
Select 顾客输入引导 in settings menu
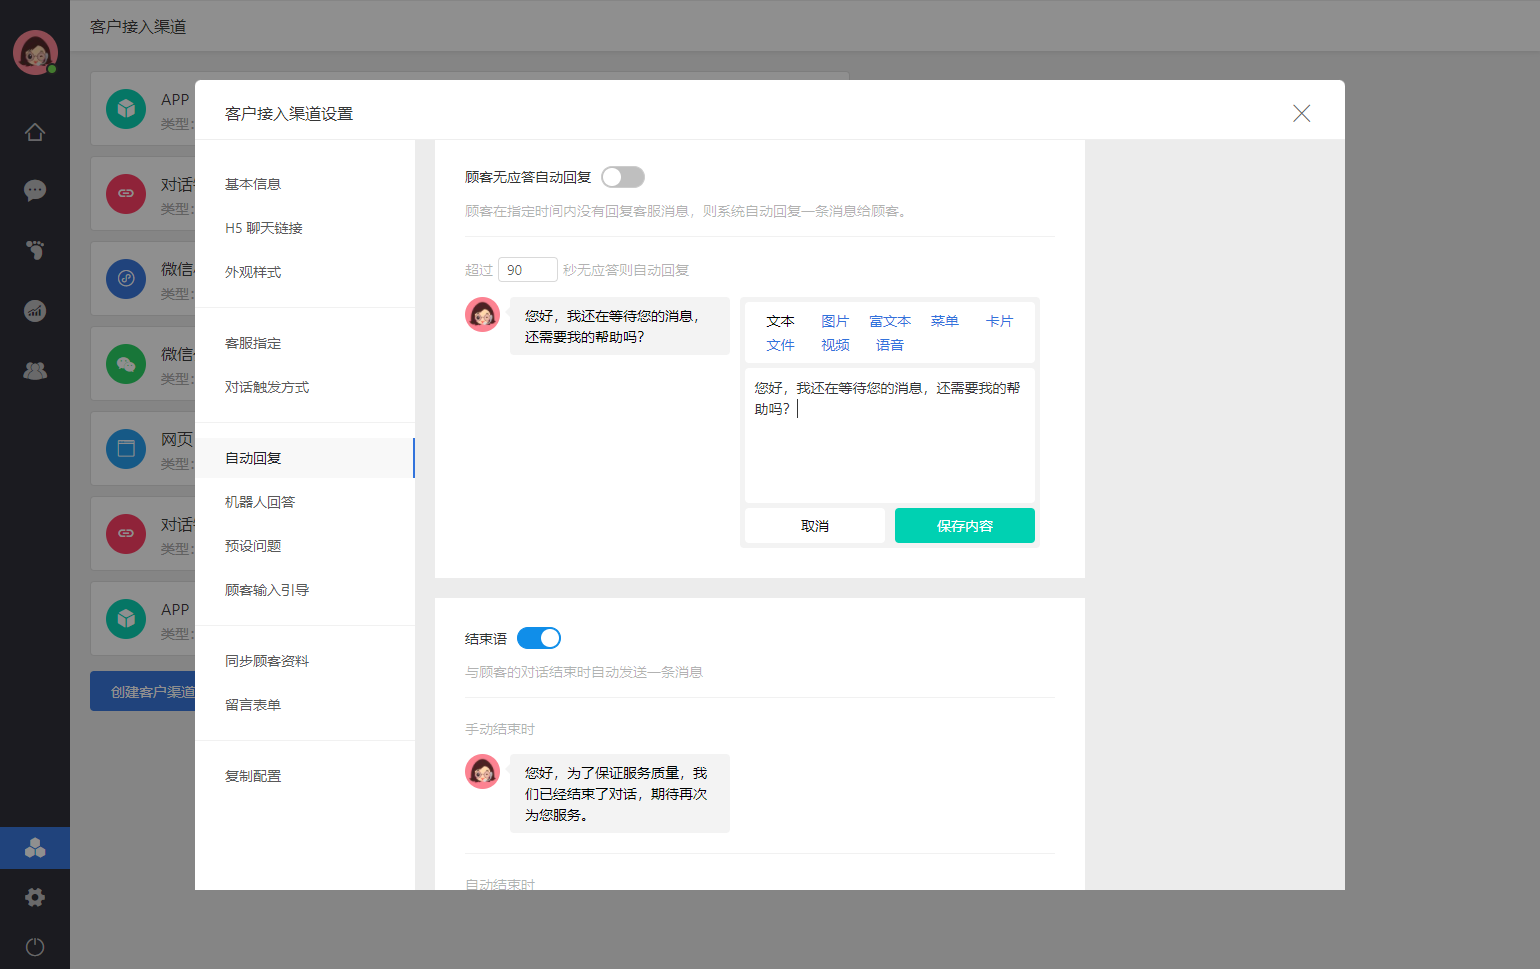tap(305, 590)
